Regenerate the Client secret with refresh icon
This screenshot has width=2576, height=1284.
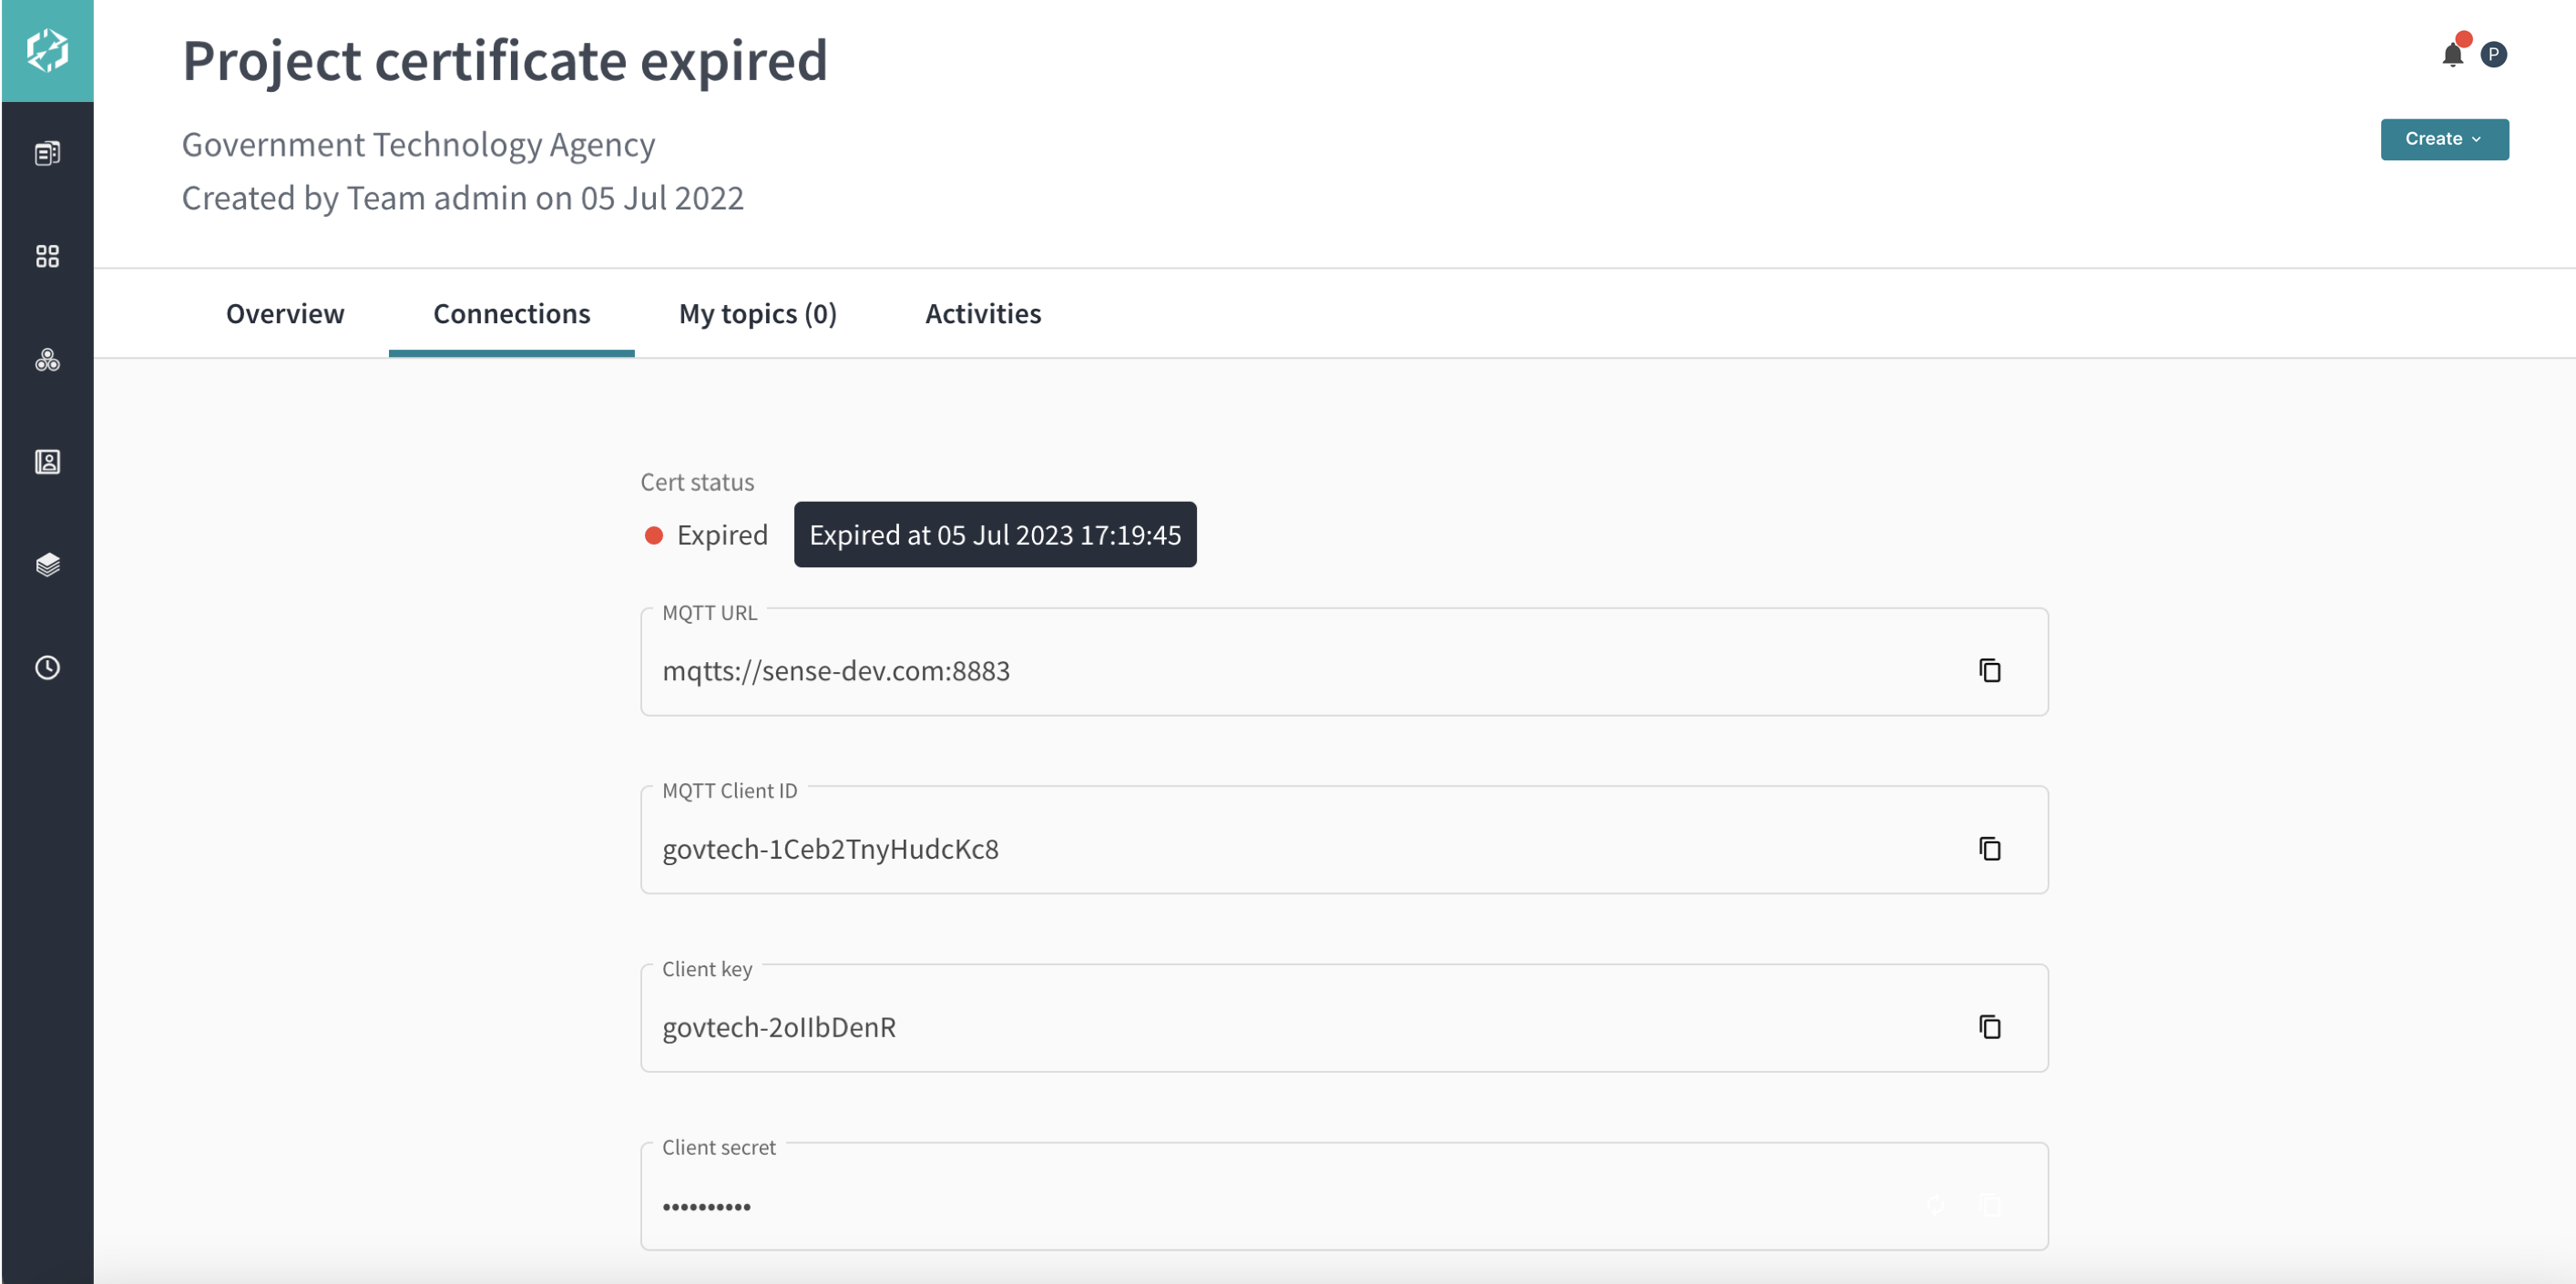[1937, 1206]
